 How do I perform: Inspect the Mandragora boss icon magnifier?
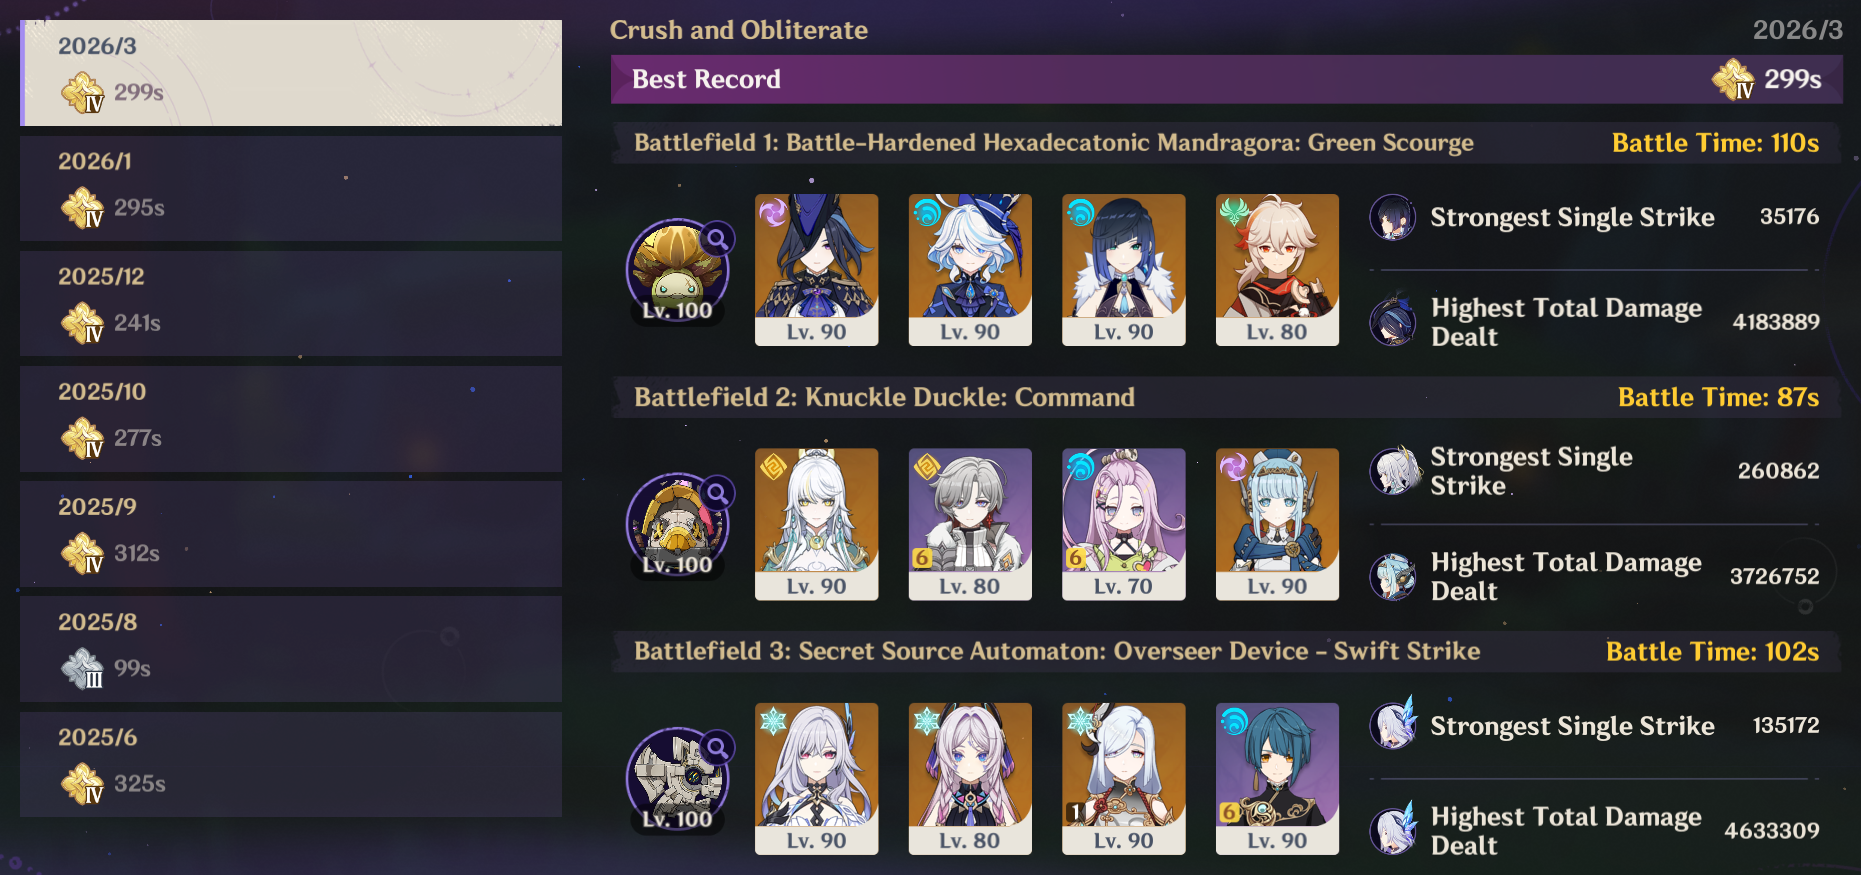point(717,239)
